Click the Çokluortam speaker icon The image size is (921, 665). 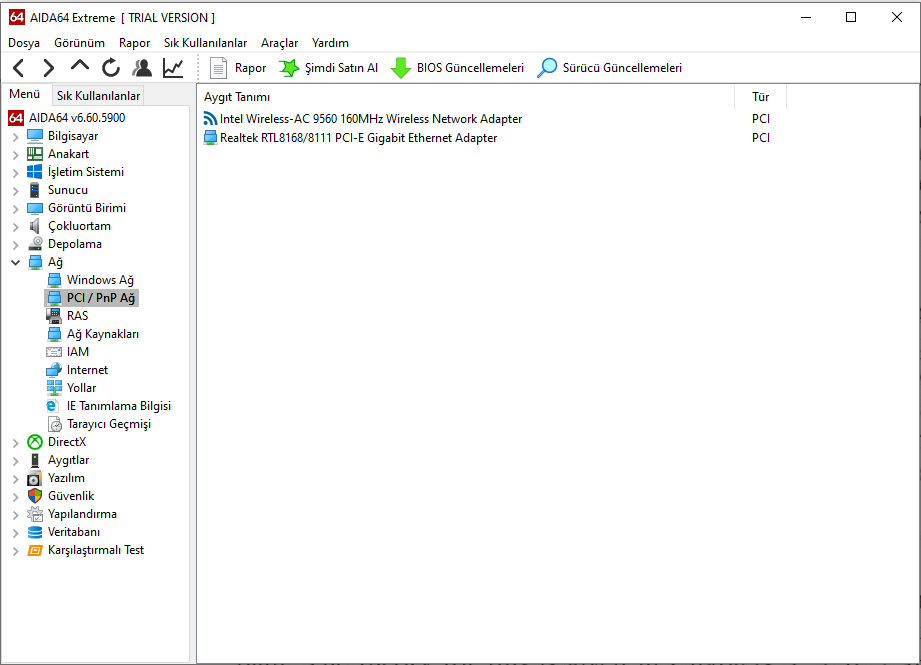(x=35, y=226)
